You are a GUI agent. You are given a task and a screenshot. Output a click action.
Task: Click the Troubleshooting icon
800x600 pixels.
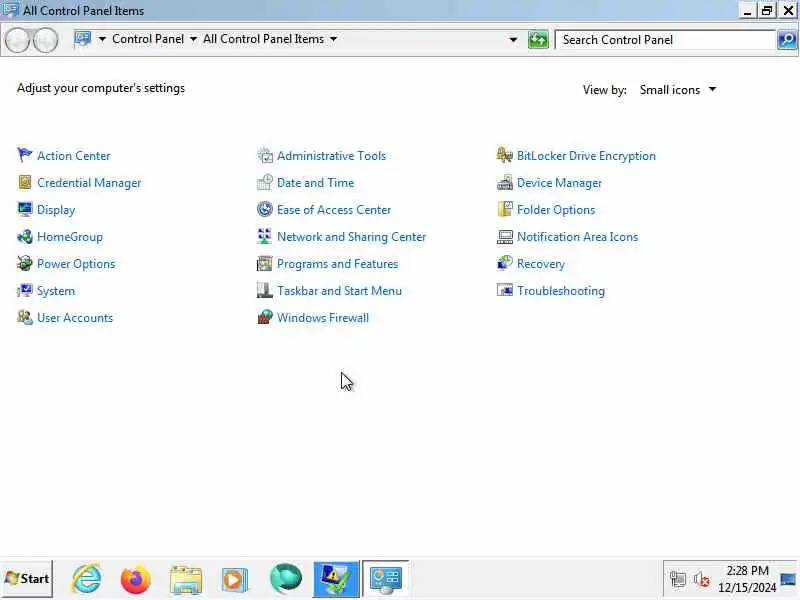coord(505,290)
